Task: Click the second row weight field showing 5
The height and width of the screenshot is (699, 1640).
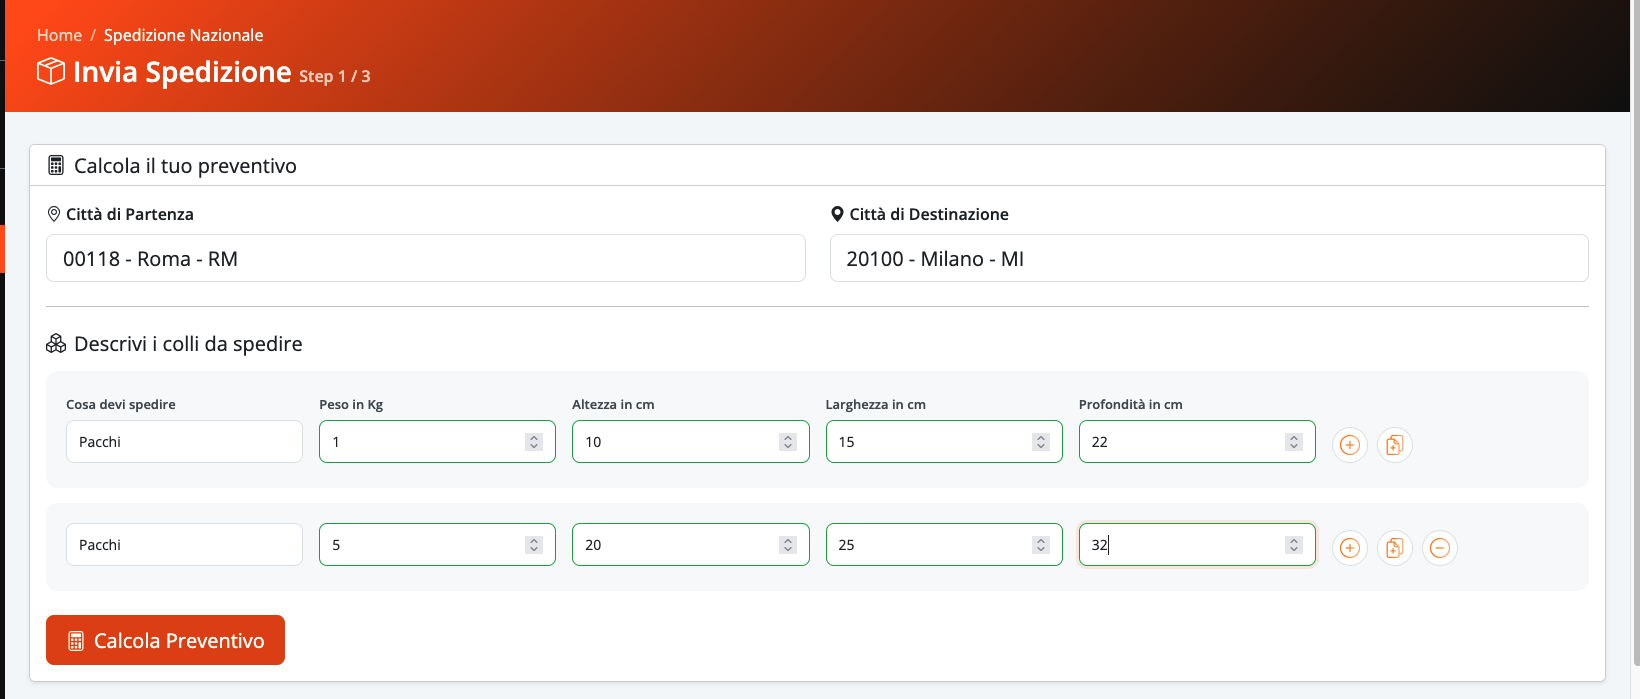Action: [x=437, y=545]
